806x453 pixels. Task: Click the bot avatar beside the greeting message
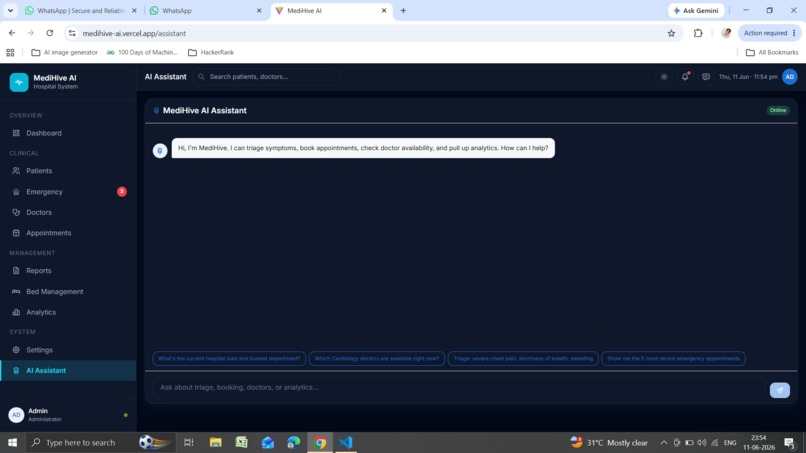coord(160,151)
